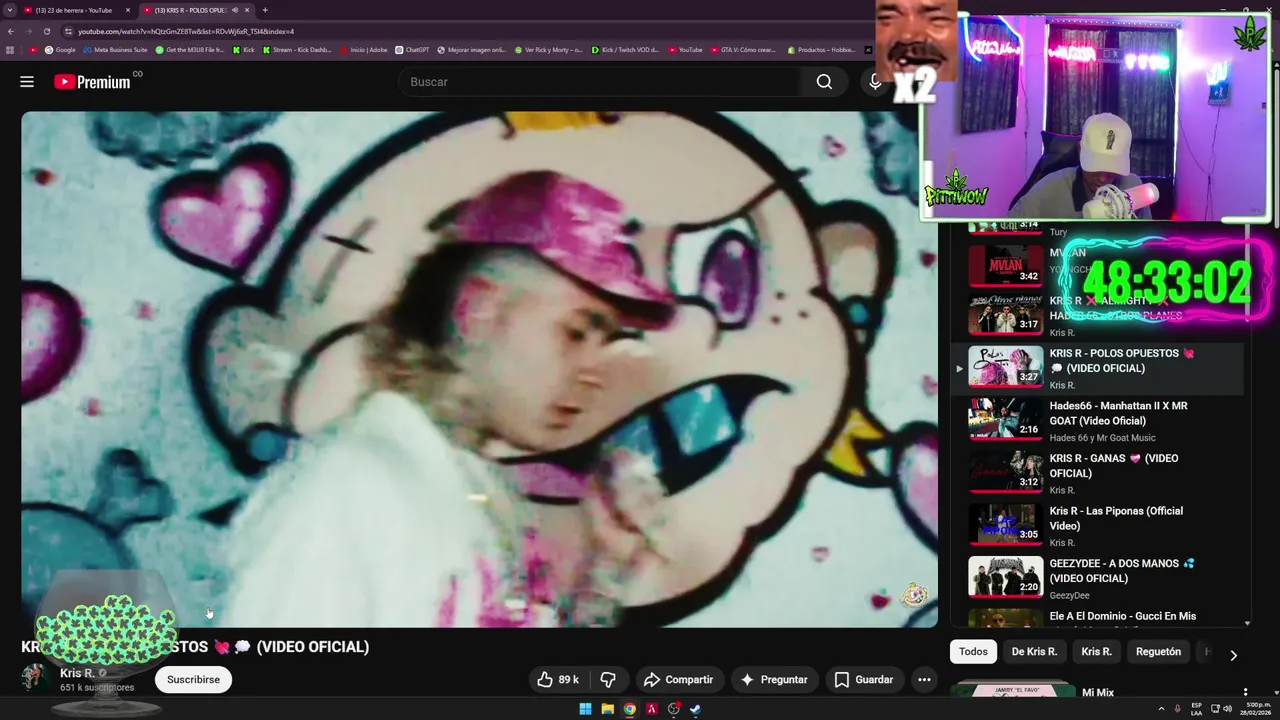Open the Google bookmark
Viewport: 1280px width, 720px height.
(x=60, y=50)
